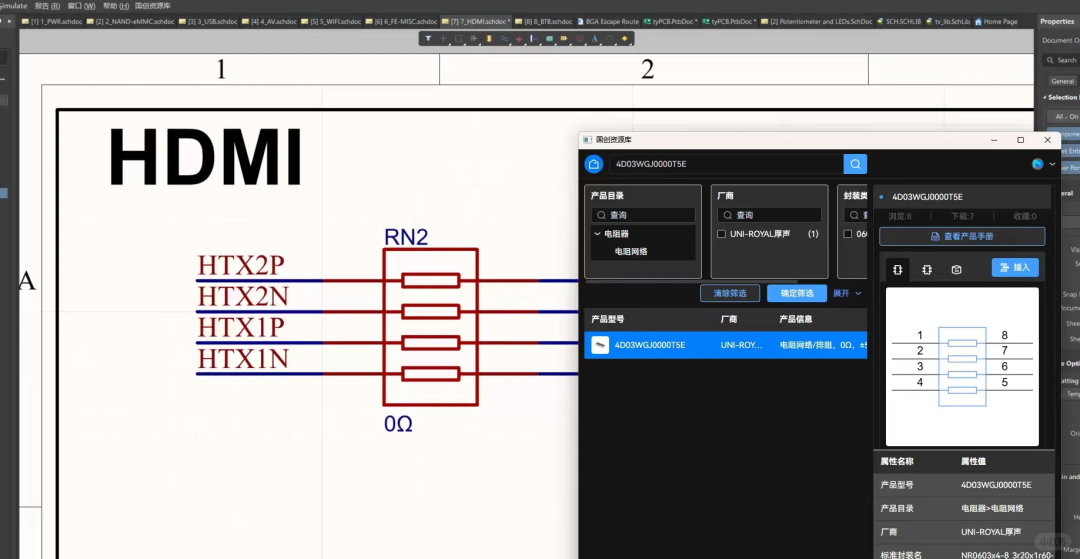Open the Properties panel header tab
Image resolution: width=1080 pixels, height=559 pixels.
[1057, 21]
